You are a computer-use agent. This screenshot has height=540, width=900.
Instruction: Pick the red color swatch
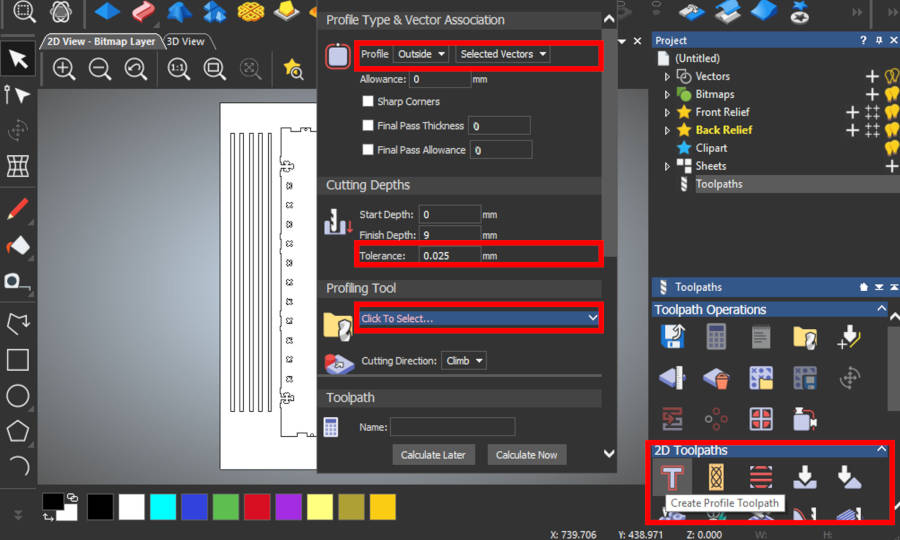tap(257, 507)
